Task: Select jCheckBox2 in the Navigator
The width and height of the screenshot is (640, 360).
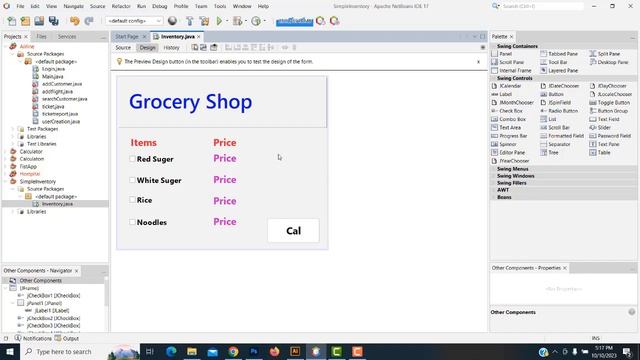Action: tap(53, 318)
